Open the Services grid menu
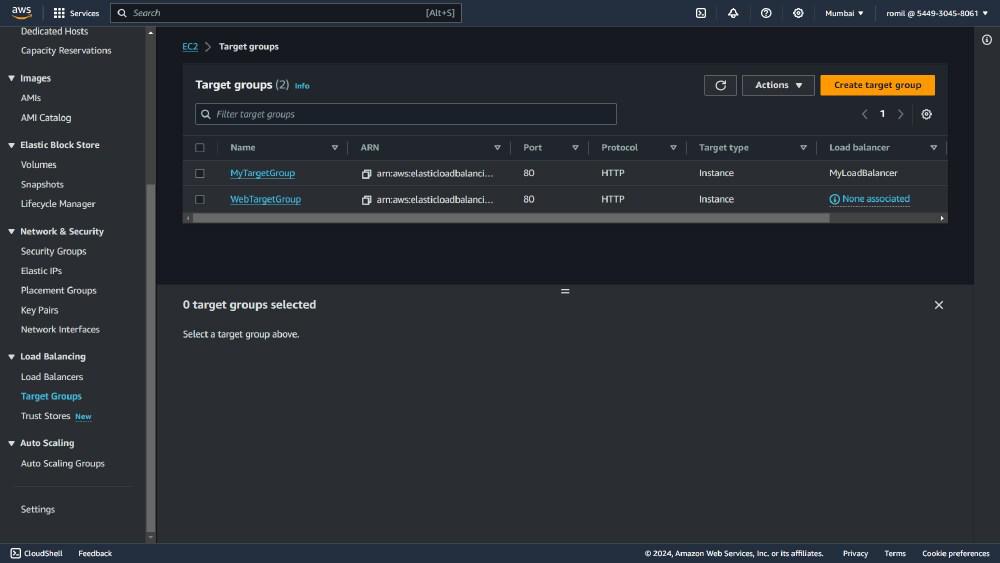1000x563 pixels. tap(76, 13)
